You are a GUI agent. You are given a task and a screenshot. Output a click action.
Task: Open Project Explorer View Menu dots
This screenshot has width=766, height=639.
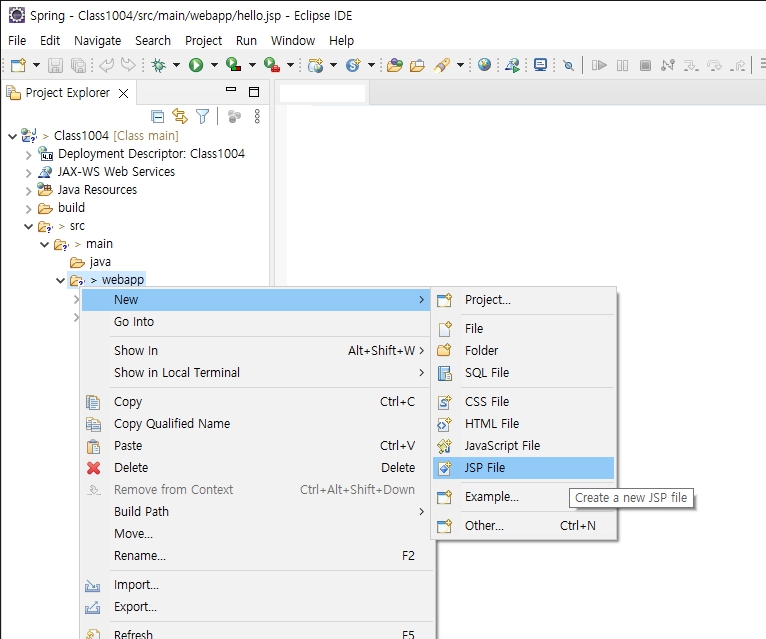(x=257, y=116)
